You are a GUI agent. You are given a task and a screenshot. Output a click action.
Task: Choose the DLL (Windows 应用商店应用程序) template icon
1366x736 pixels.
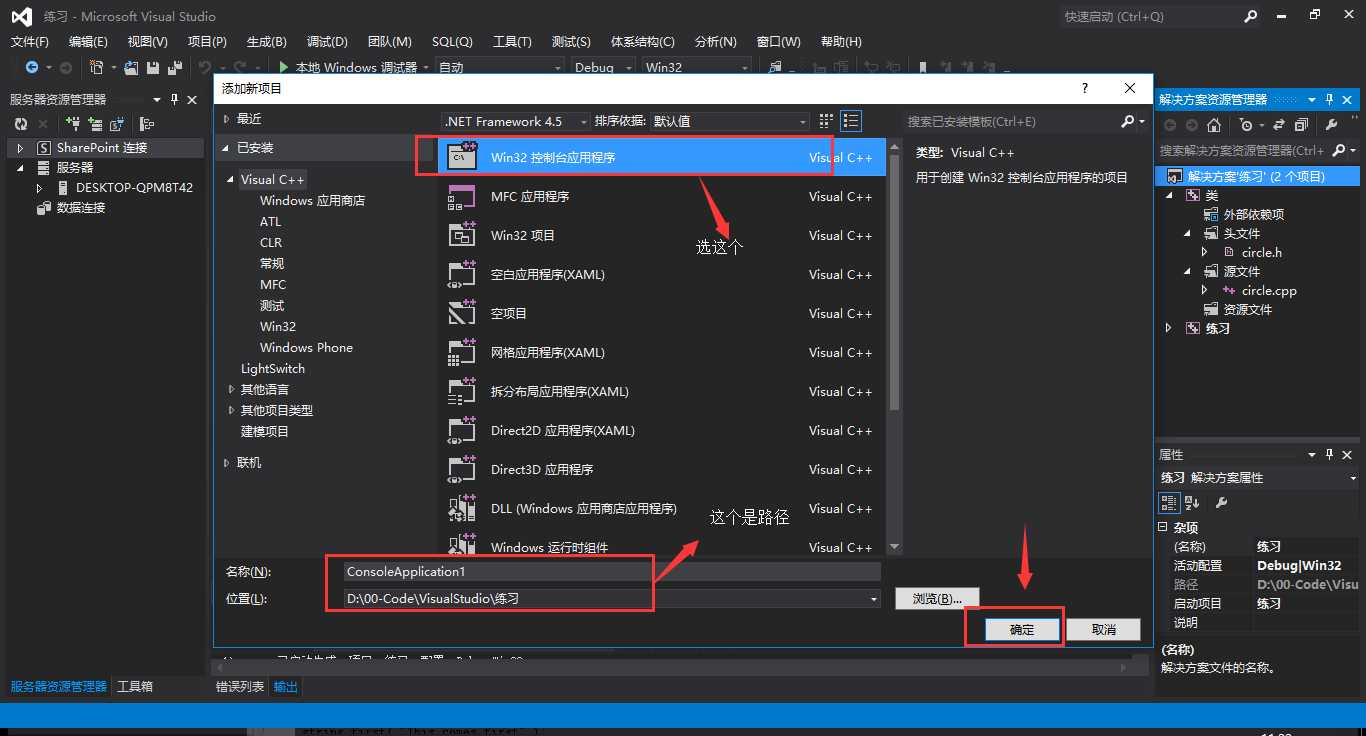(x=461, y=509)
